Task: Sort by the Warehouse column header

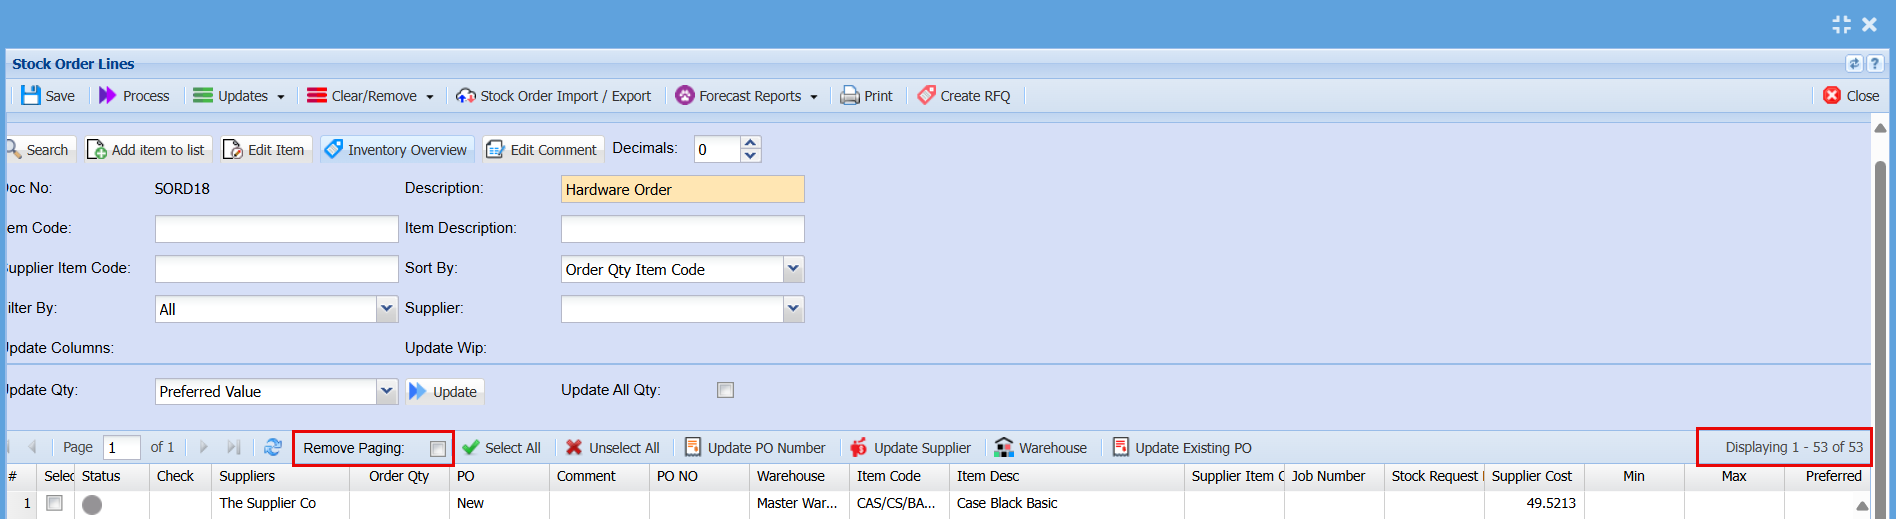Action: click(x=799, y=476)
